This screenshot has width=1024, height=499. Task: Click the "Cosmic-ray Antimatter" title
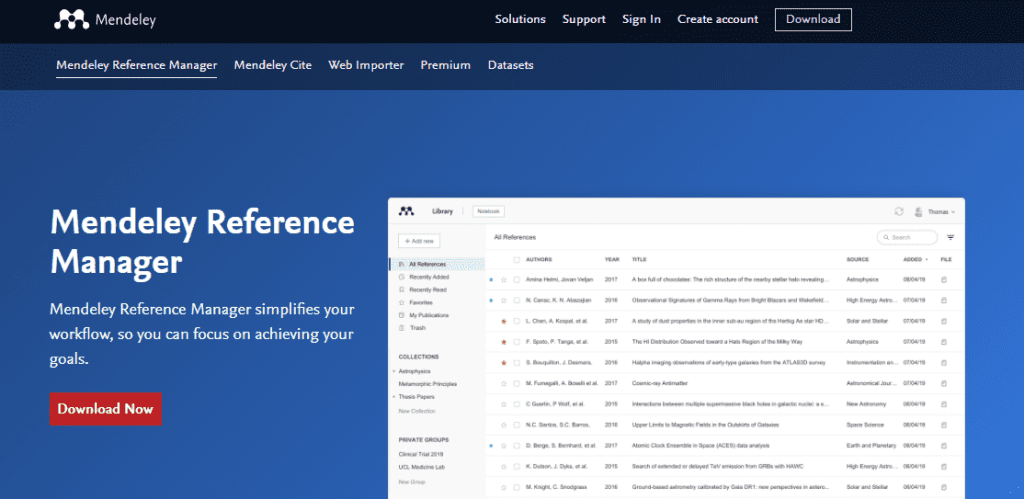[x=660, y=383]
